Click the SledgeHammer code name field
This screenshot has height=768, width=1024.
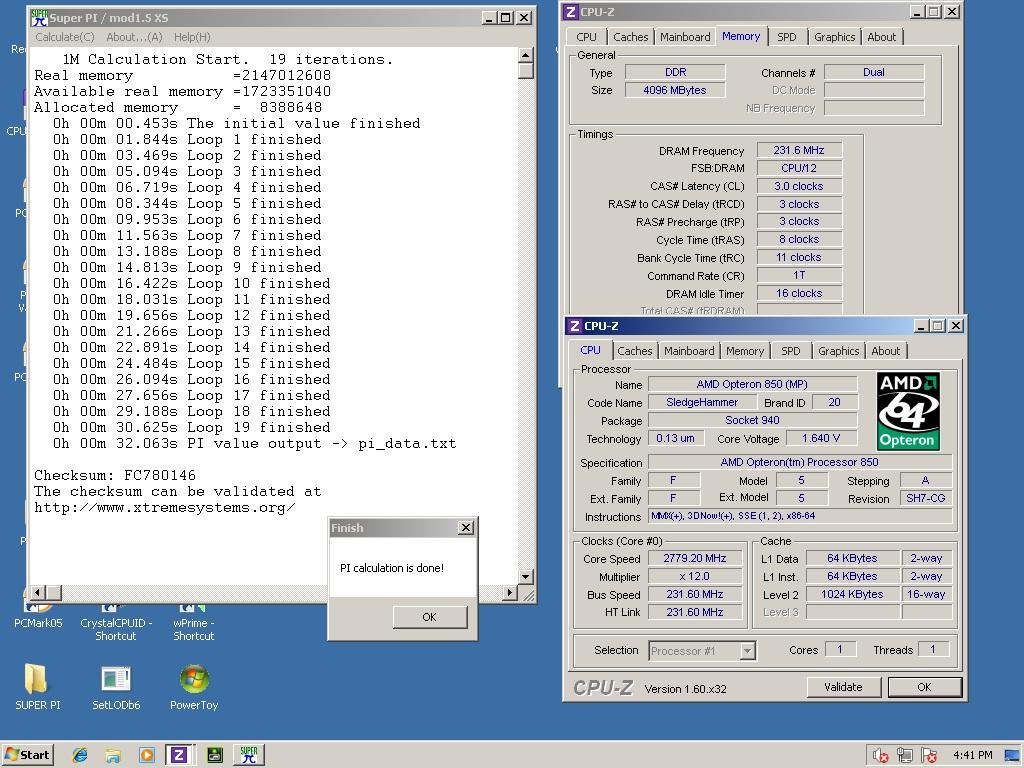(702, 402)
